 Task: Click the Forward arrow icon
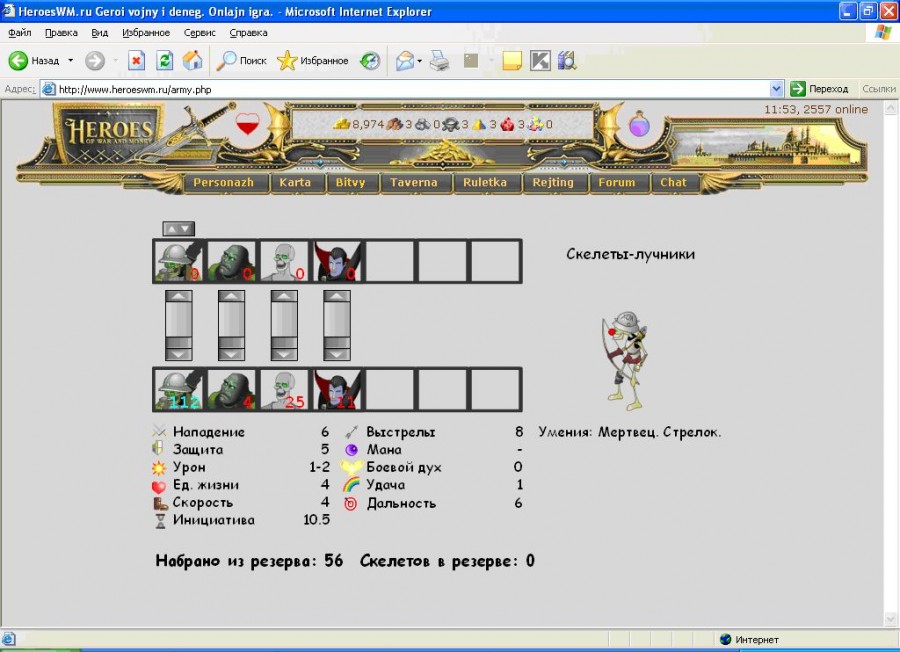click(x=95, y=60)
